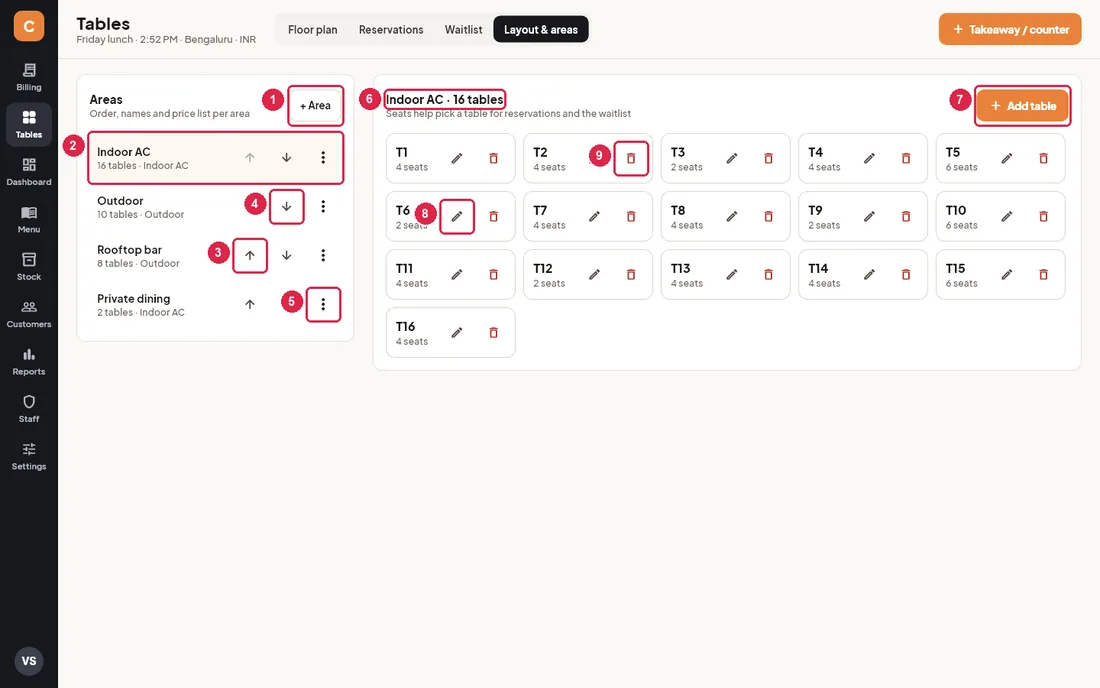Click the T15 table card name

(x=955, y=269)
